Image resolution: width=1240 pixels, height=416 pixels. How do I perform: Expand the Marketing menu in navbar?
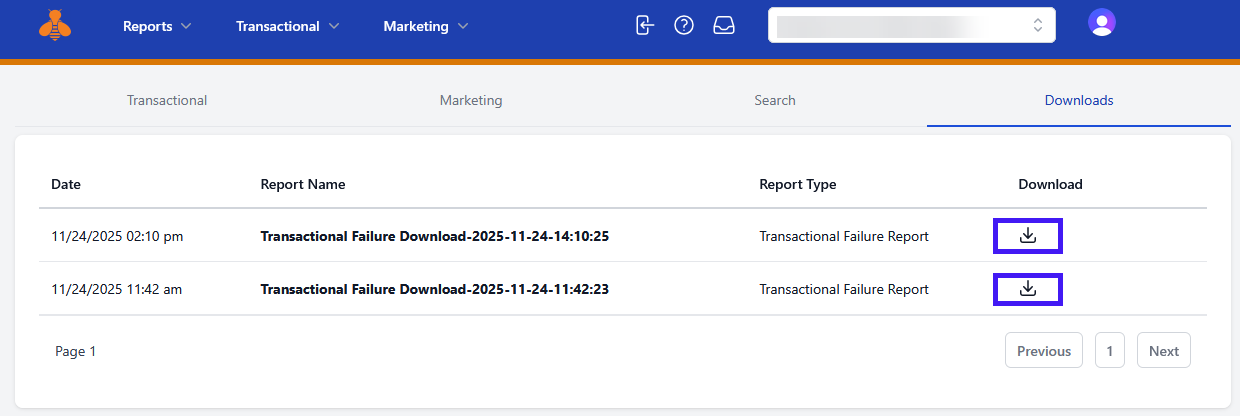pos(425,27)
